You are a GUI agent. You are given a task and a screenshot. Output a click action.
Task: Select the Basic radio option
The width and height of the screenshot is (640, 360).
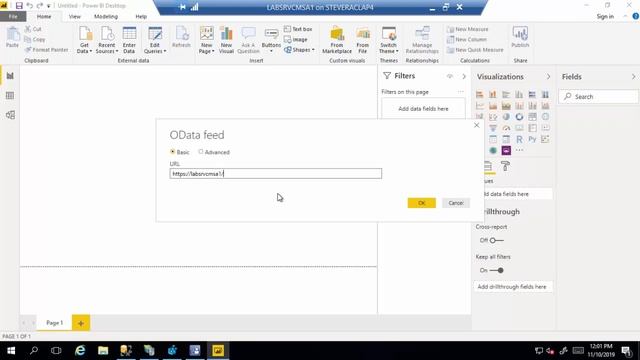(180, 152)
